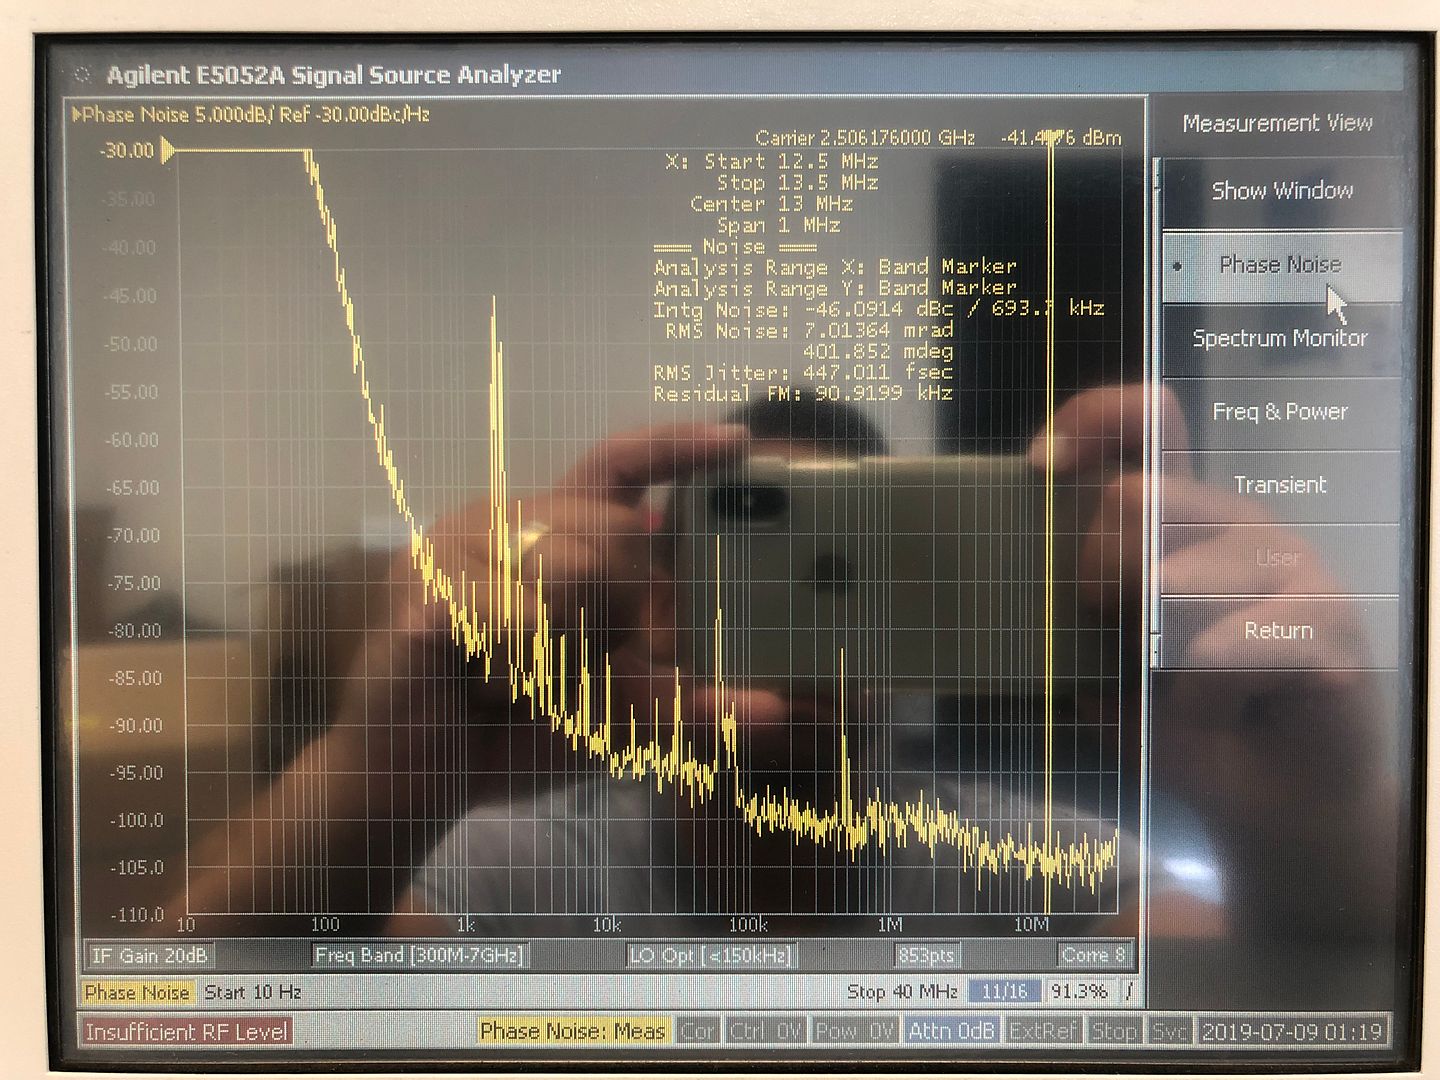Viewport: 1440px width, 1080px height.
Task: Click the Freq Band [300M-7GHz] status field
Action: coord(419,956)
